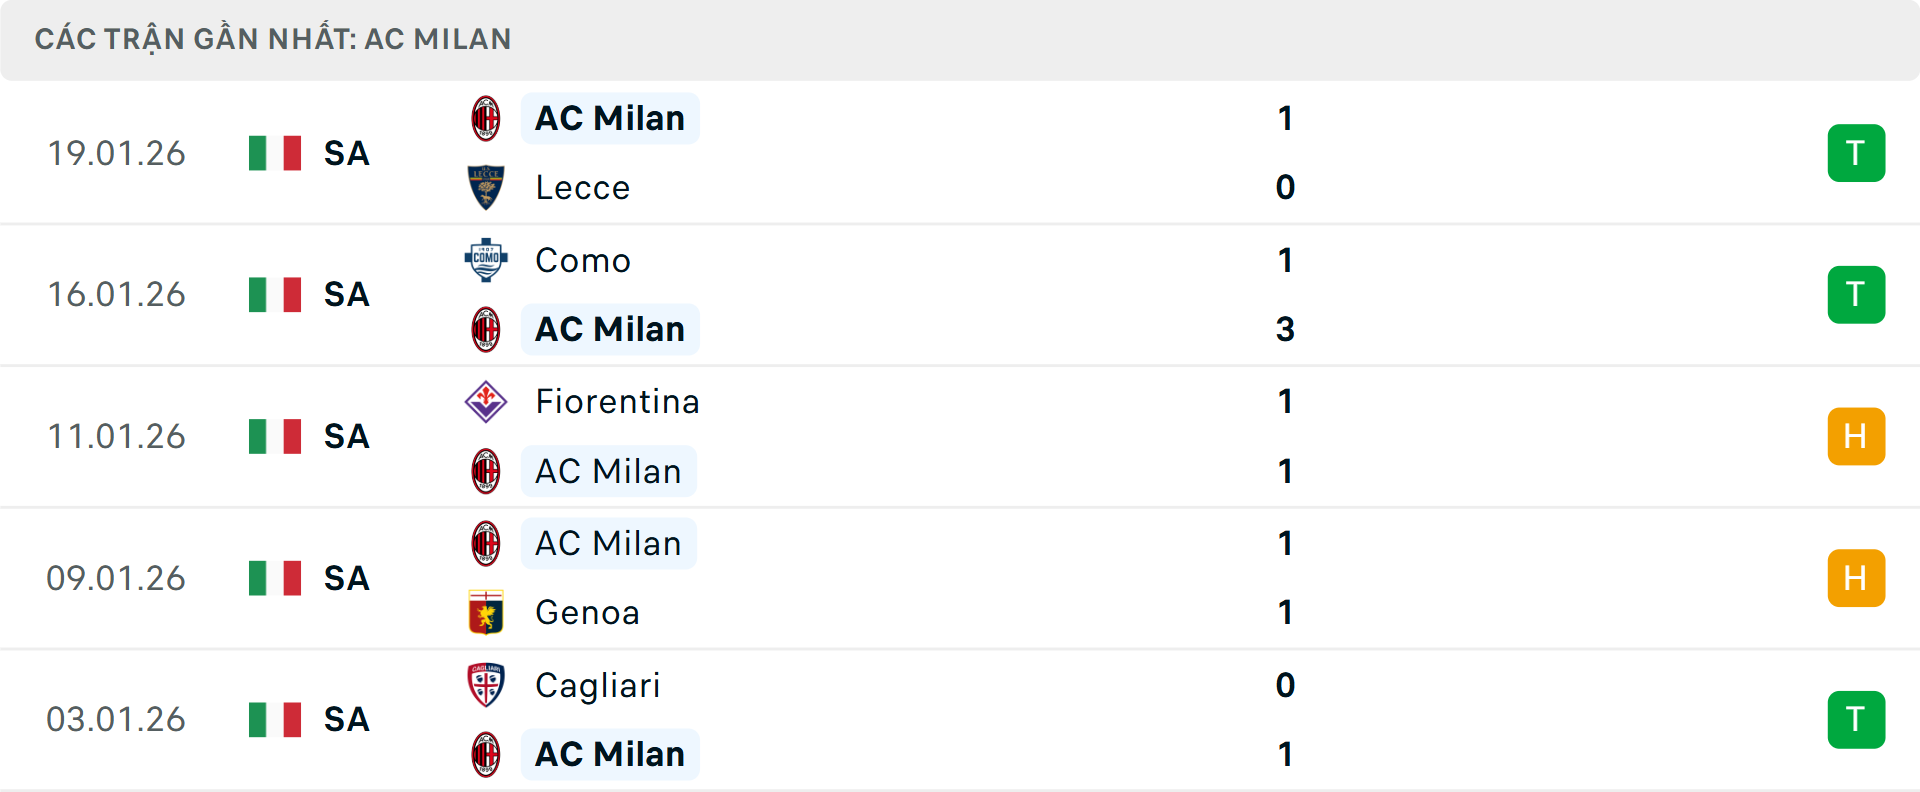Image resolution: width=1920 pixels, height=792 pixels.
Task: Click the Italy flag next to the 19.01.26 match
Action: point(275,153)
